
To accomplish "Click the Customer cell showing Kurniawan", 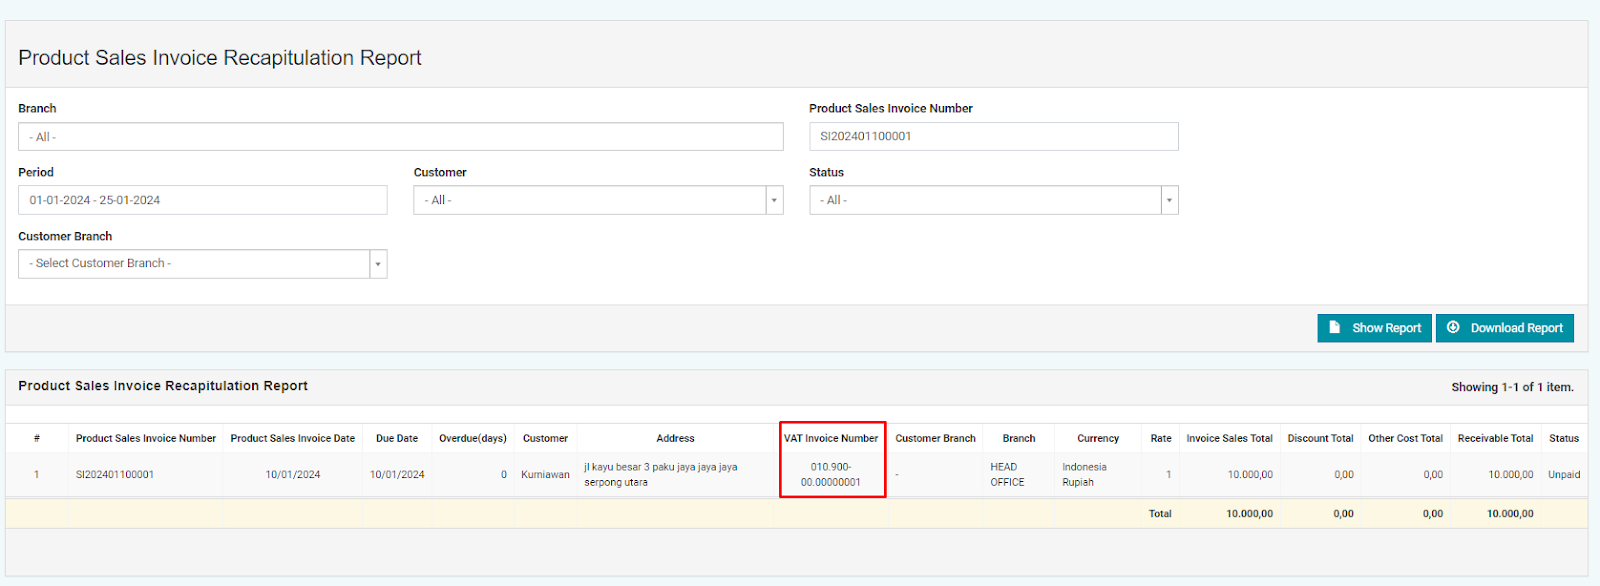I will (x=545, y=475).
